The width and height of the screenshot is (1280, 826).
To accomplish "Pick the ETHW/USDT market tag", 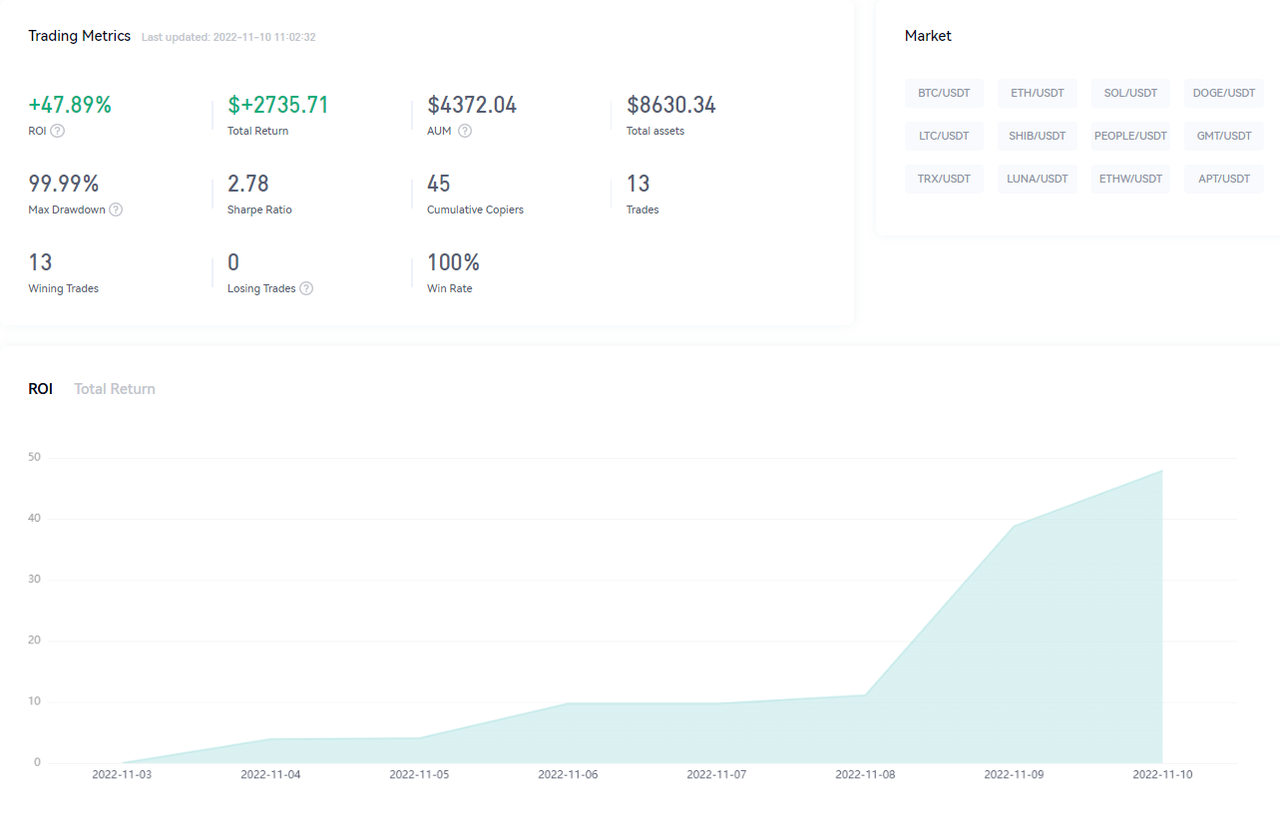I will [x=1130, y=179].
